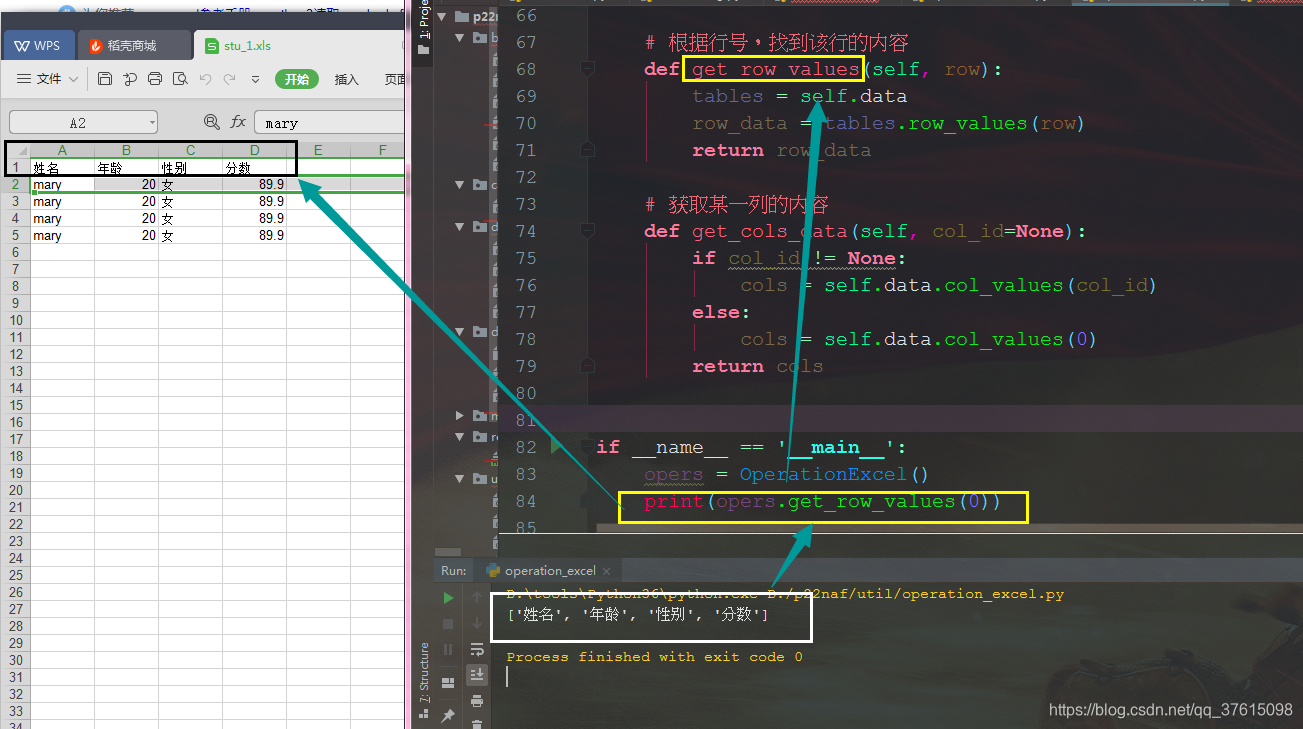Rerun operation_excel with green play icon
Viewport: 1303px width, 729px height.
[448, 598]
